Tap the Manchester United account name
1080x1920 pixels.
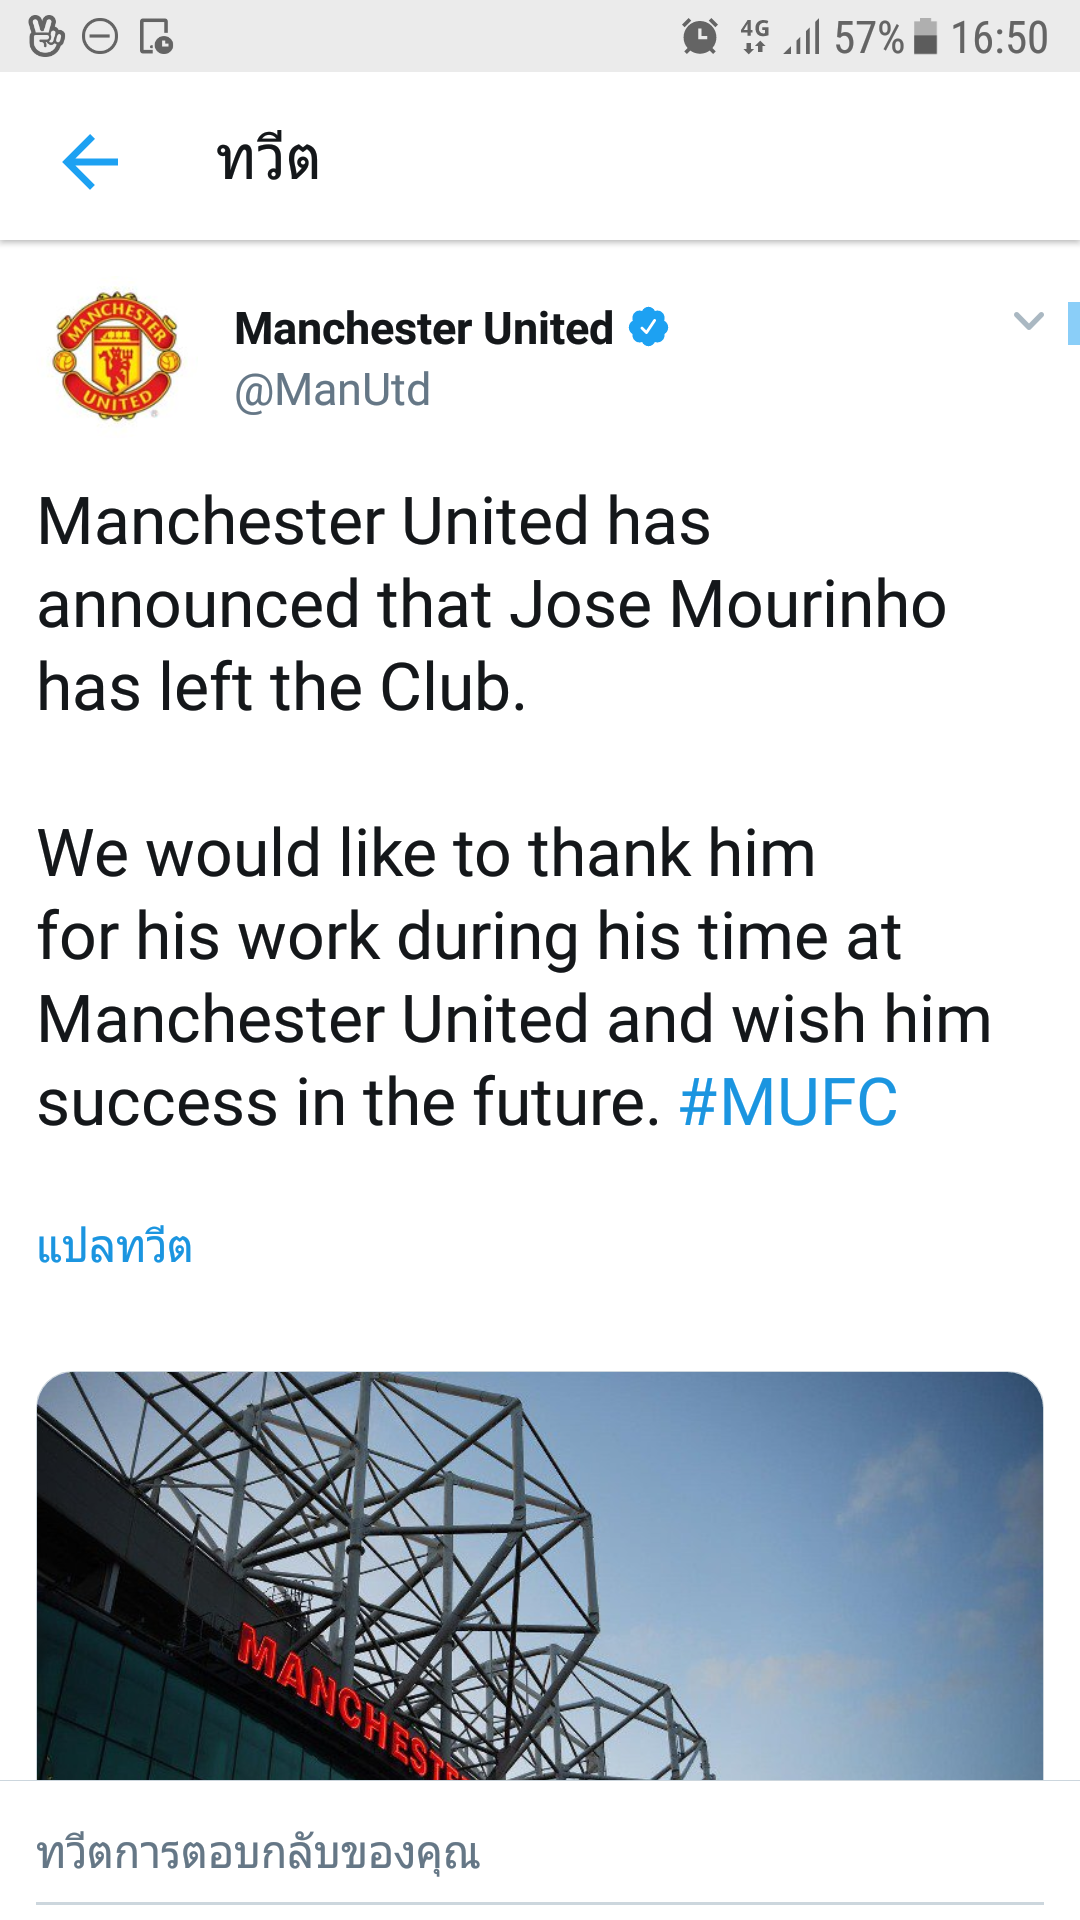(424, 328)
